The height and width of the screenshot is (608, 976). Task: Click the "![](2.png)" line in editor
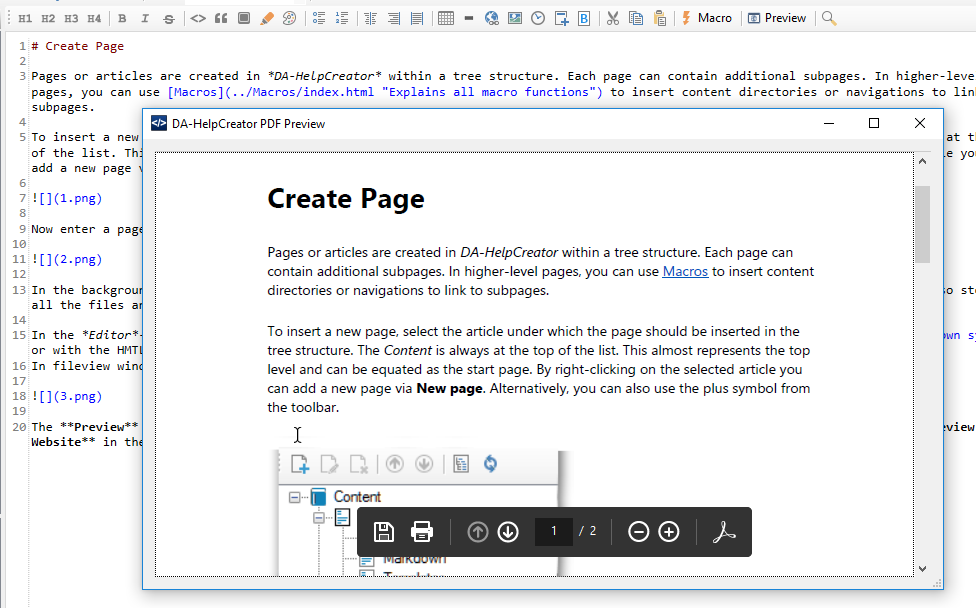[x=67, y=260]
